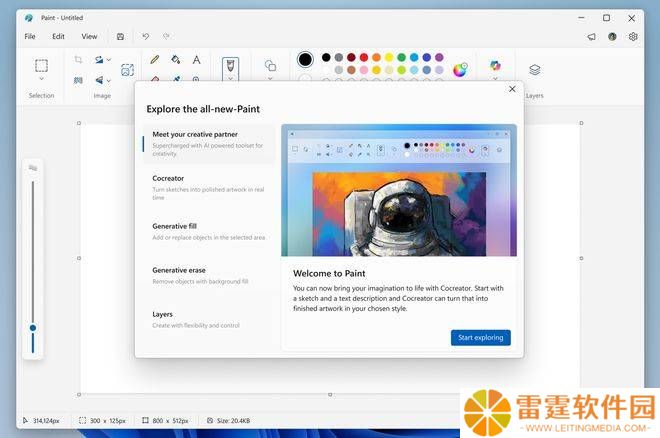Open the View menu

(x=89, y=37)
